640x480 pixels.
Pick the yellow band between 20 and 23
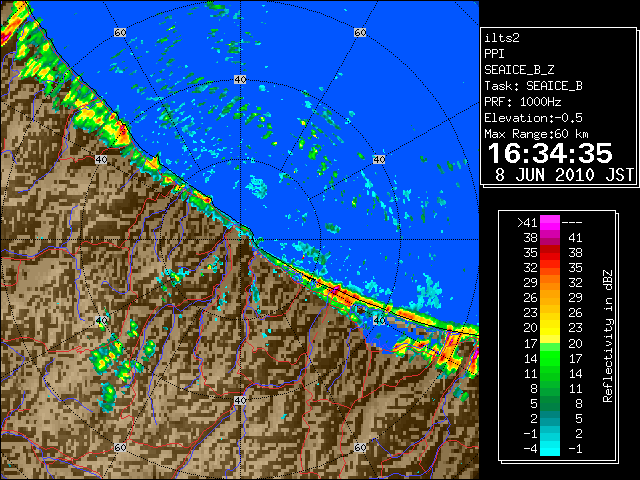click(x=550, y=328)
